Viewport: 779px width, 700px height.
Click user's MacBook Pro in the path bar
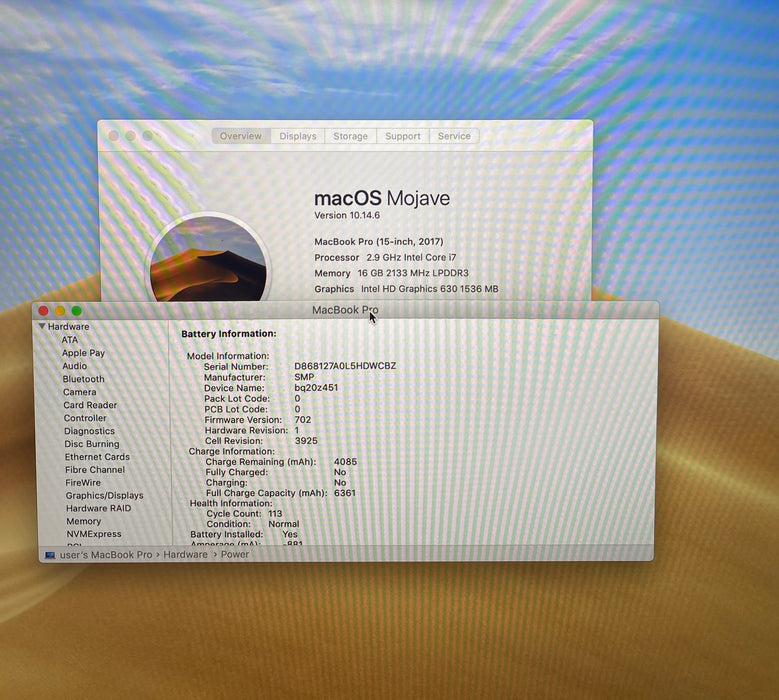(106, 554)
